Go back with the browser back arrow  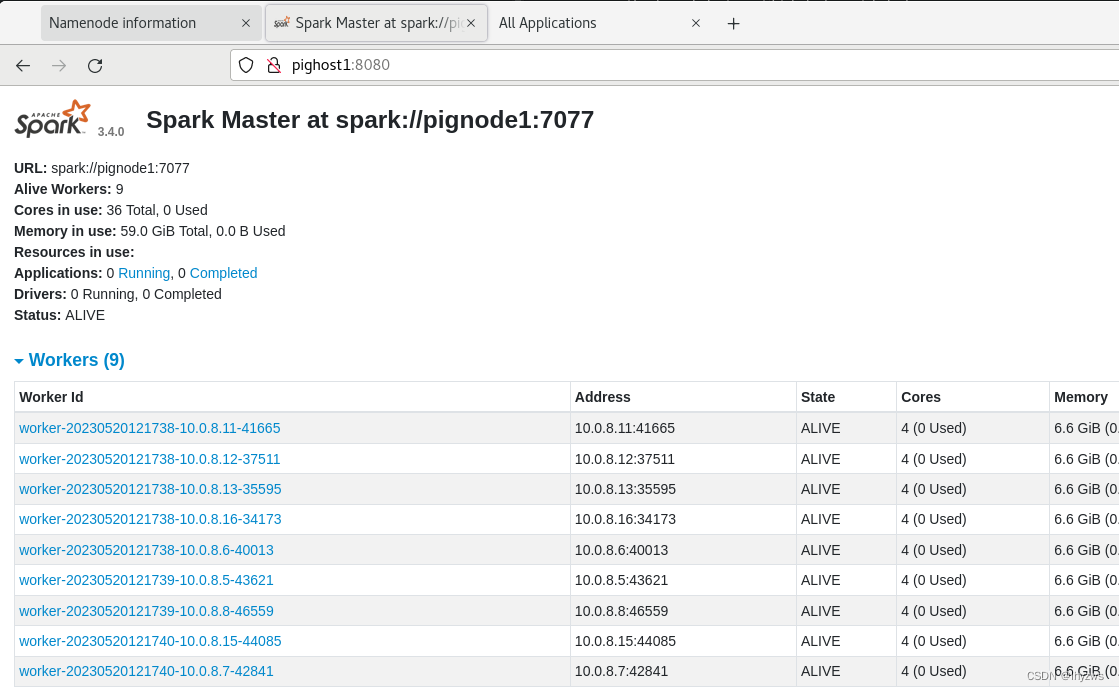pyautogui.click(x=23, y=66)
